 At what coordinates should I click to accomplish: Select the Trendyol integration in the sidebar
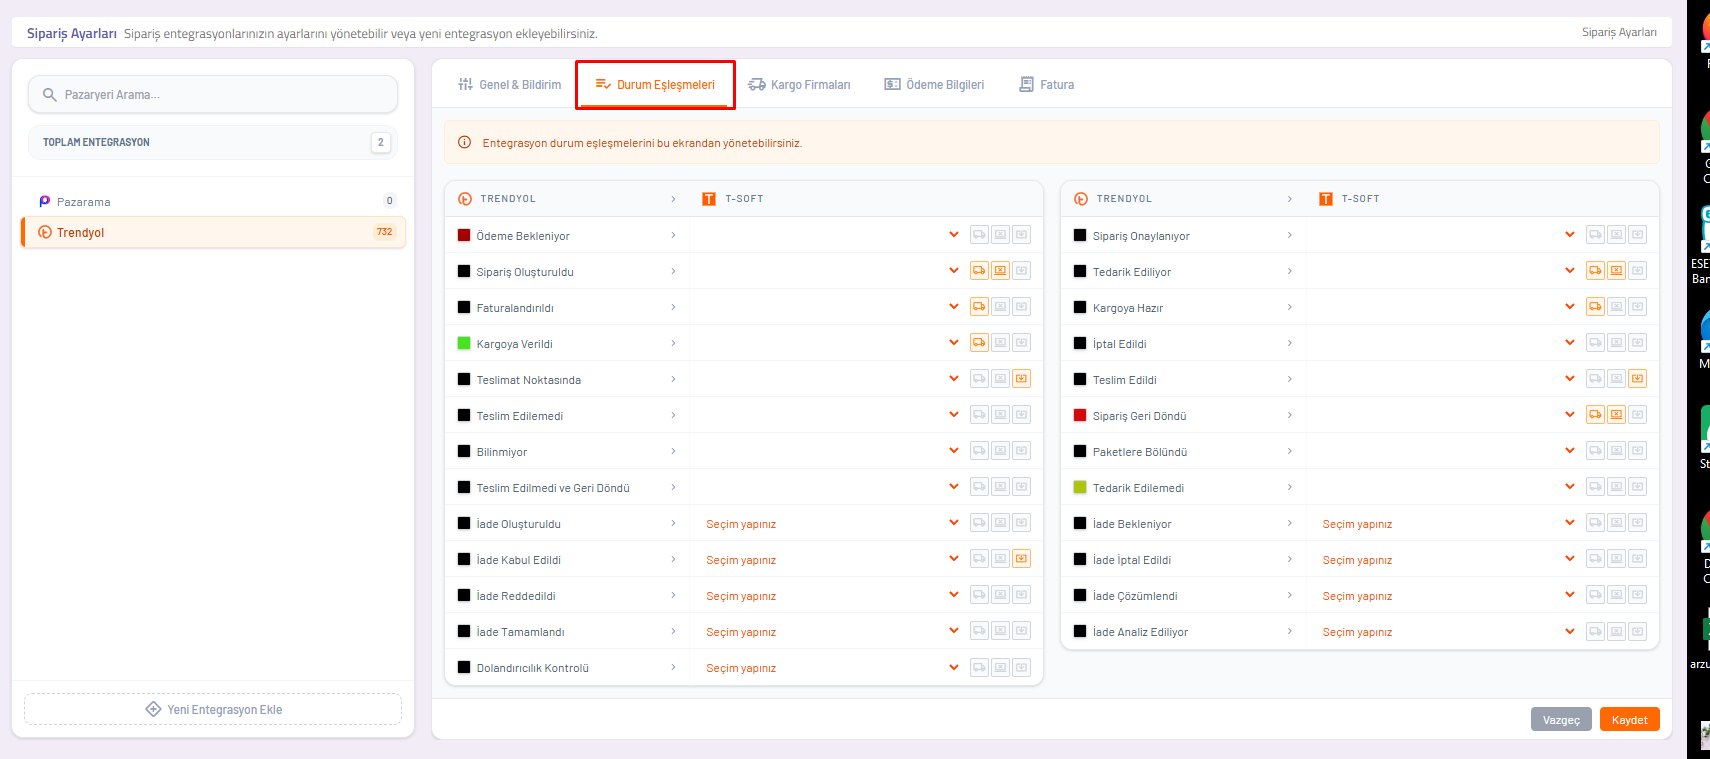(214, 232)
